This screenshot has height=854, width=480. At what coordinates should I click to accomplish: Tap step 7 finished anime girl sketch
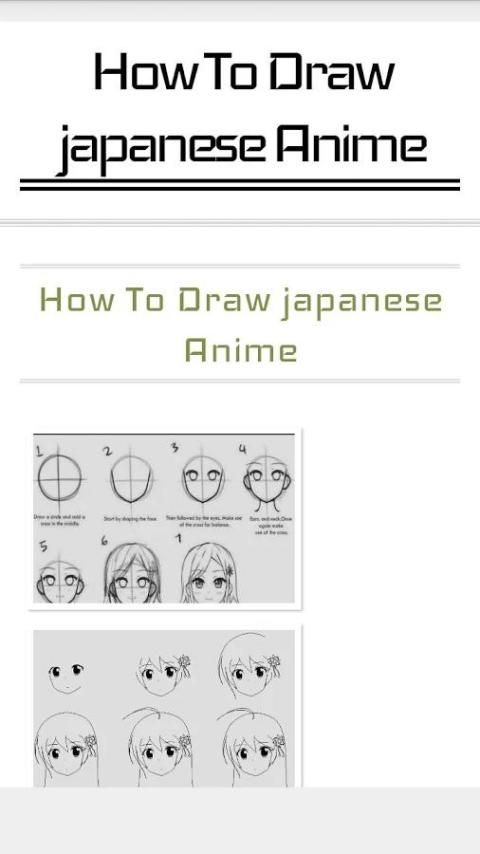click(x=210, y=573)
